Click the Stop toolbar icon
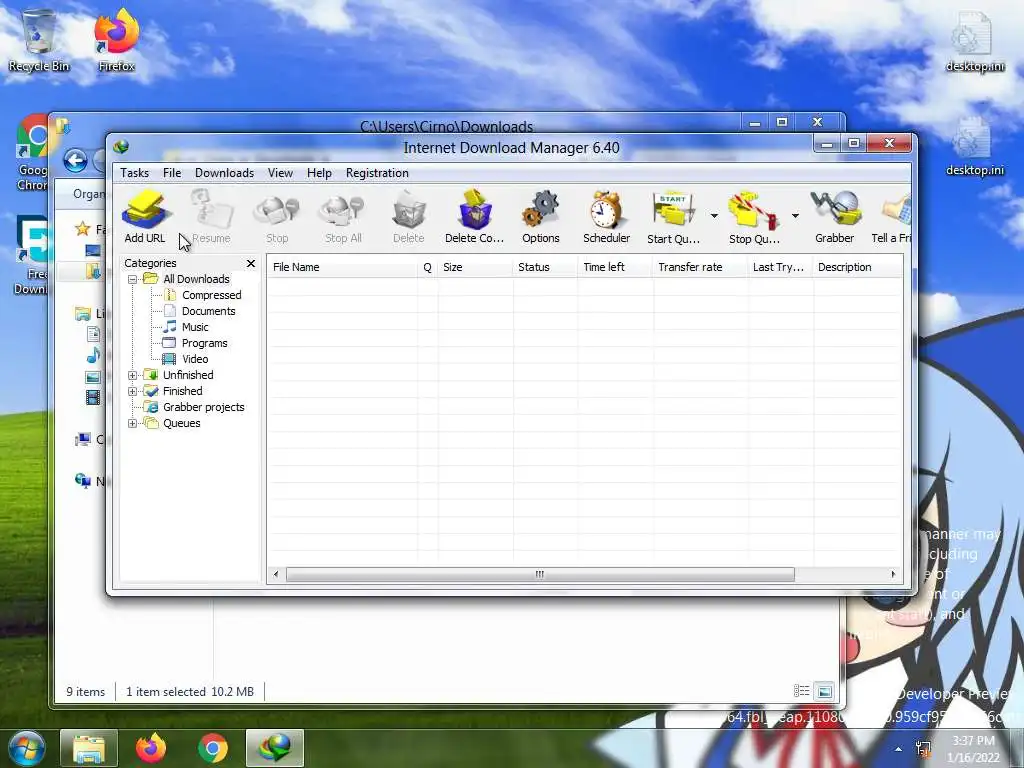 coord(277,217)
